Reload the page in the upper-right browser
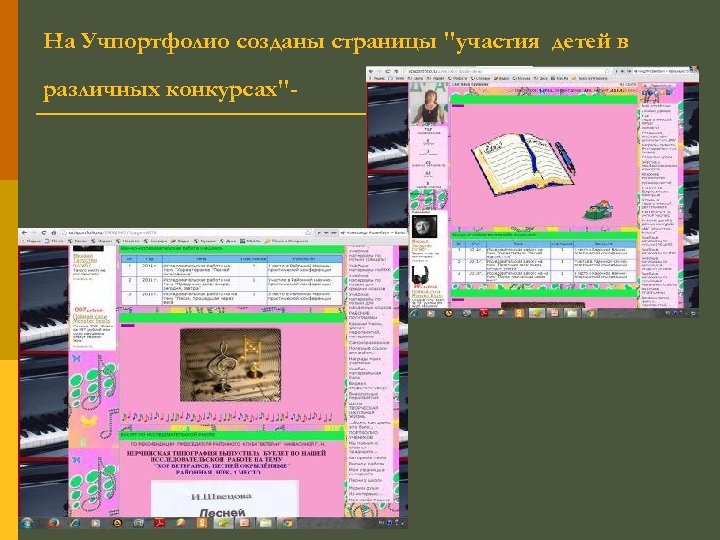The width and height of the screenshot is (720, 540). (x=388, y=71)
